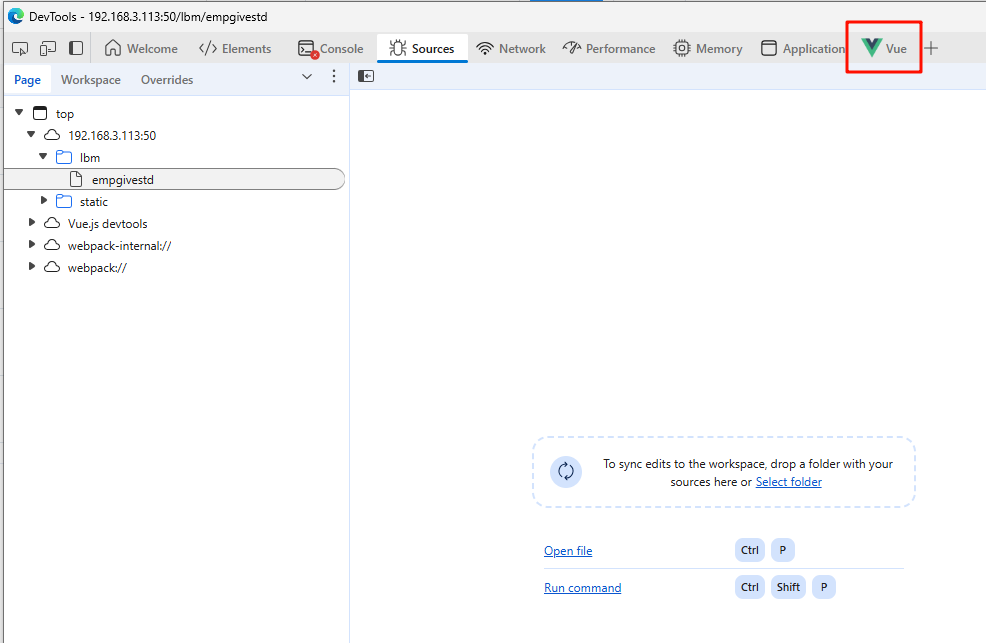Click cloud icon next to webpack://
Screen dimensions: 986x643
[x=52, y=267]
